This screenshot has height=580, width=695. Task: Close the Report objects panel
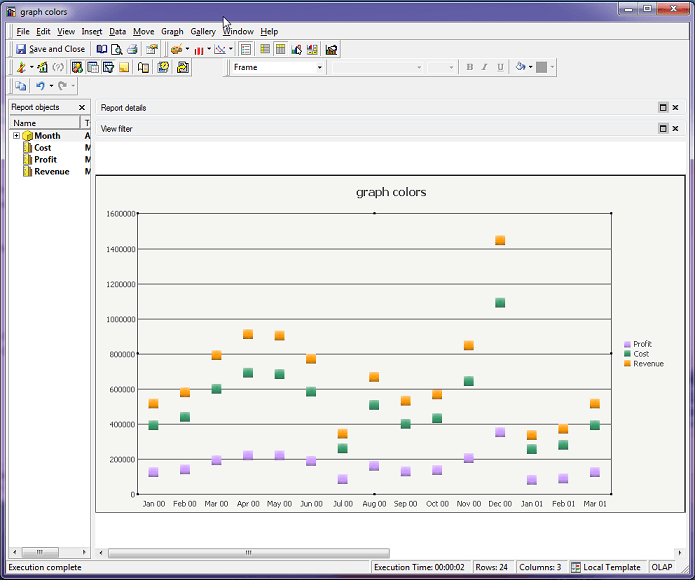[82, 107]
